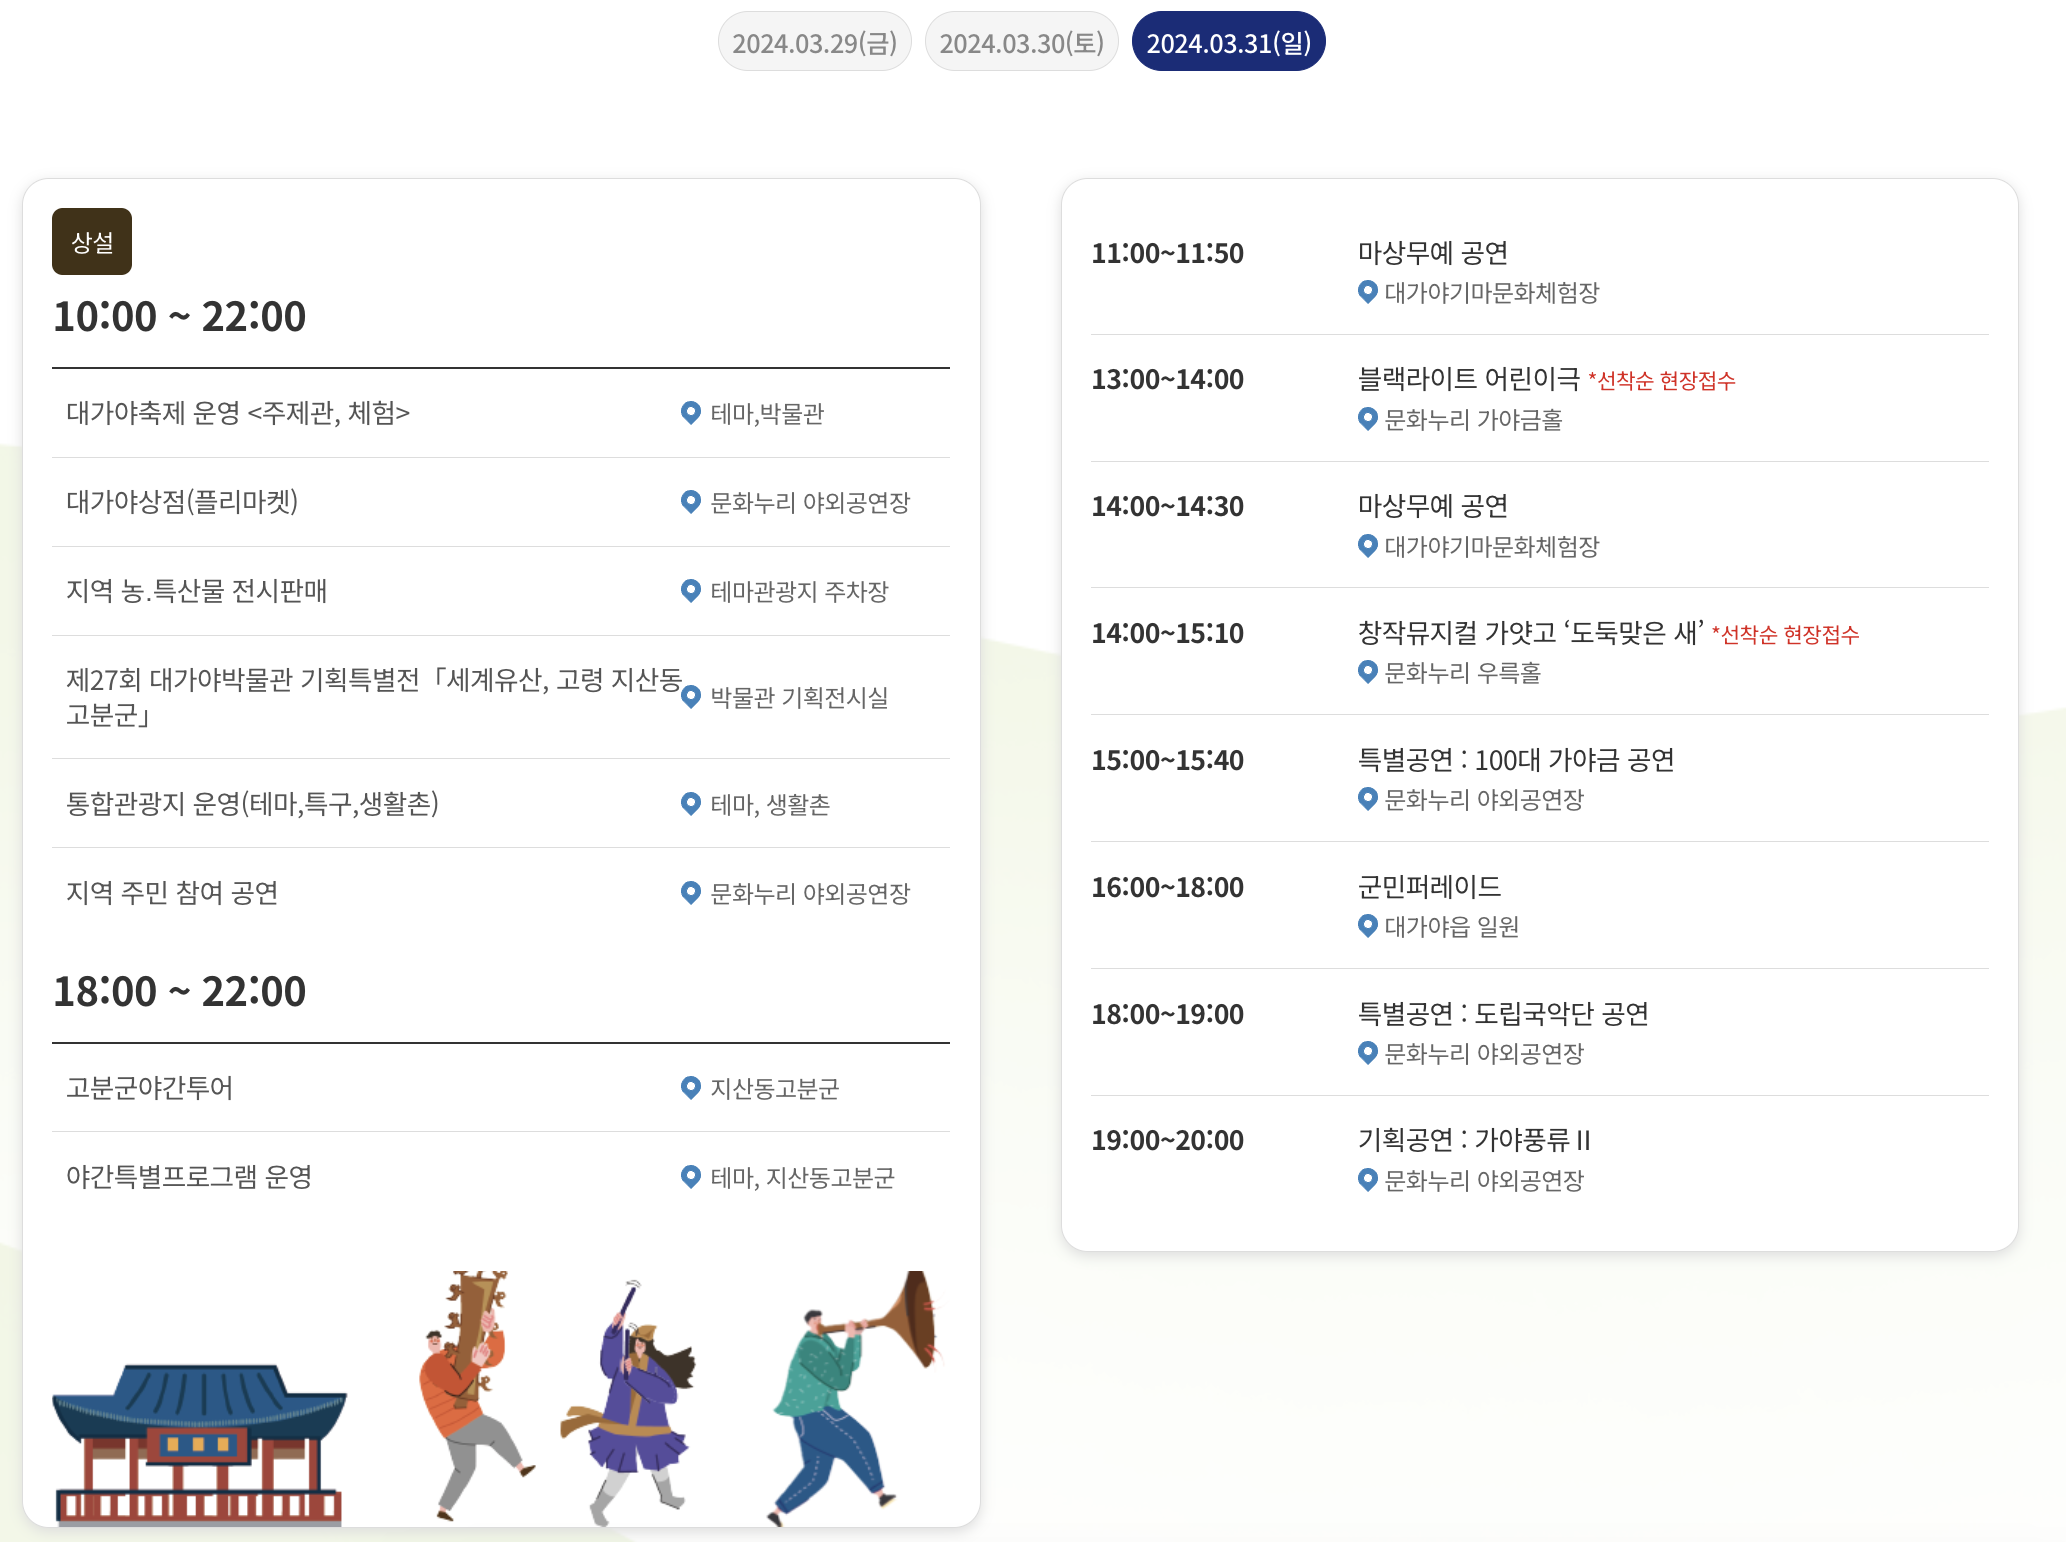Click the 고분군야간투어 program entry
Screen dimensions: 2066x1542
click(150, 1088)
